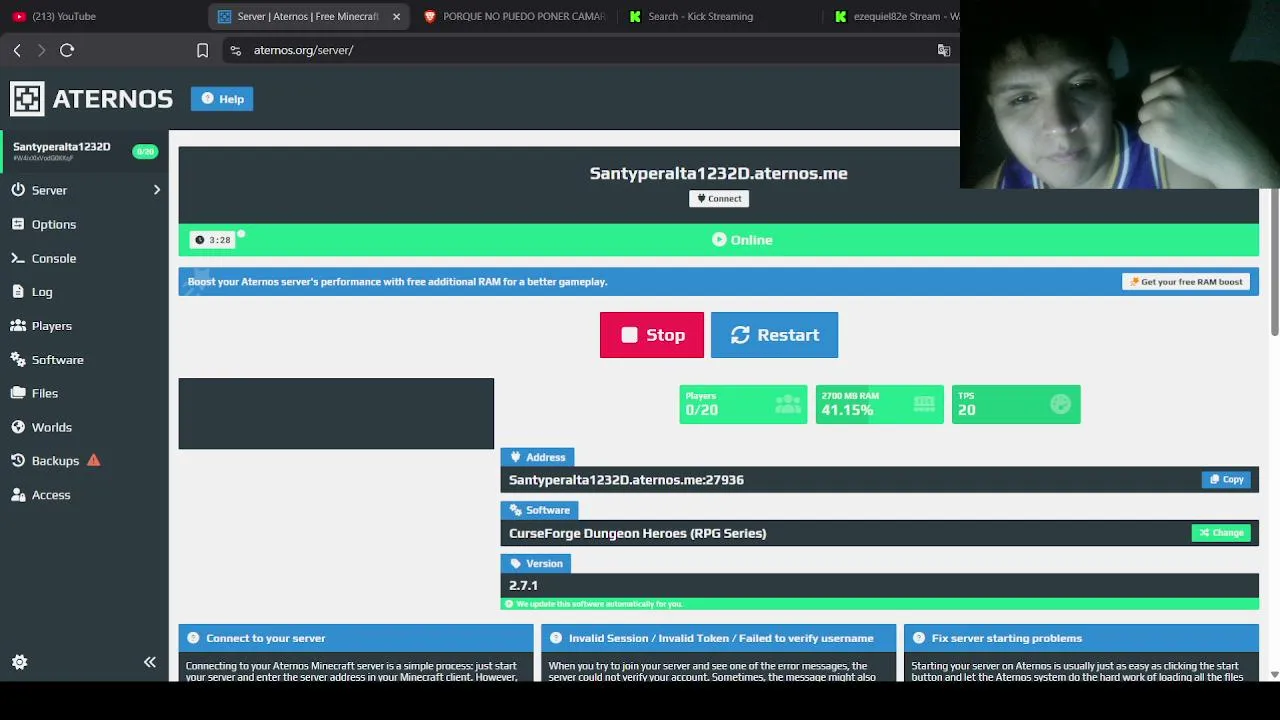This screenshot has width=1280, height=720.
Task: Switch to the Search - Kick Streaming tab
Action: coord(716,16)
